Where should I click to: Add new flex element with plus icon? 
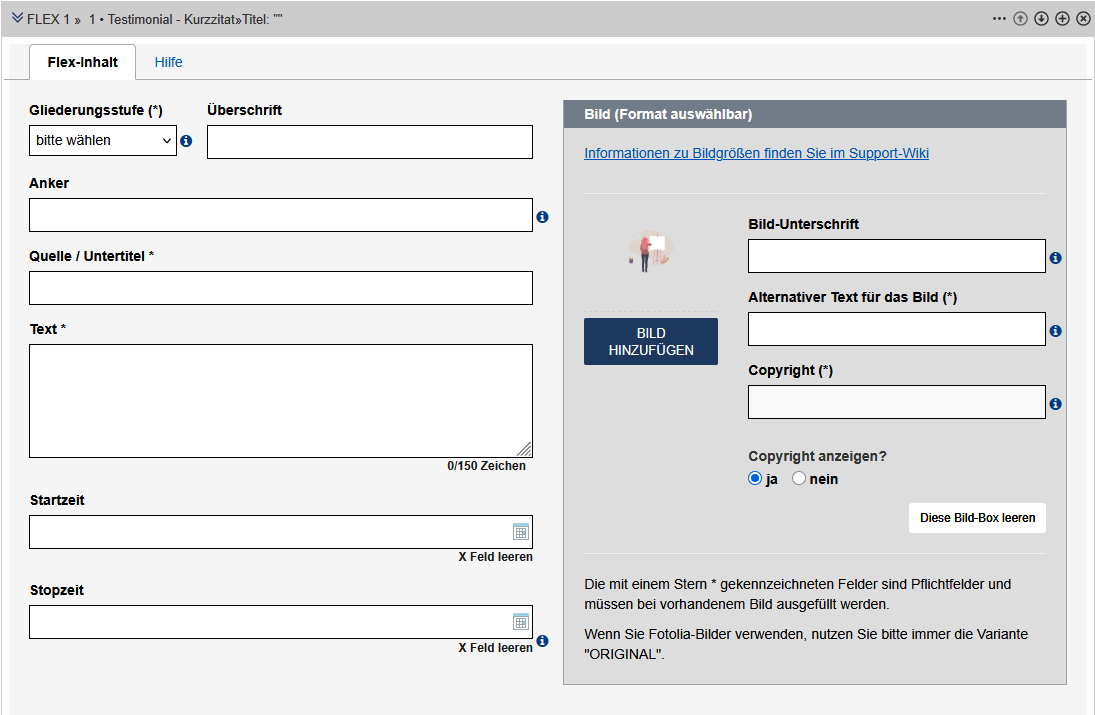(x=1062, y=18)
